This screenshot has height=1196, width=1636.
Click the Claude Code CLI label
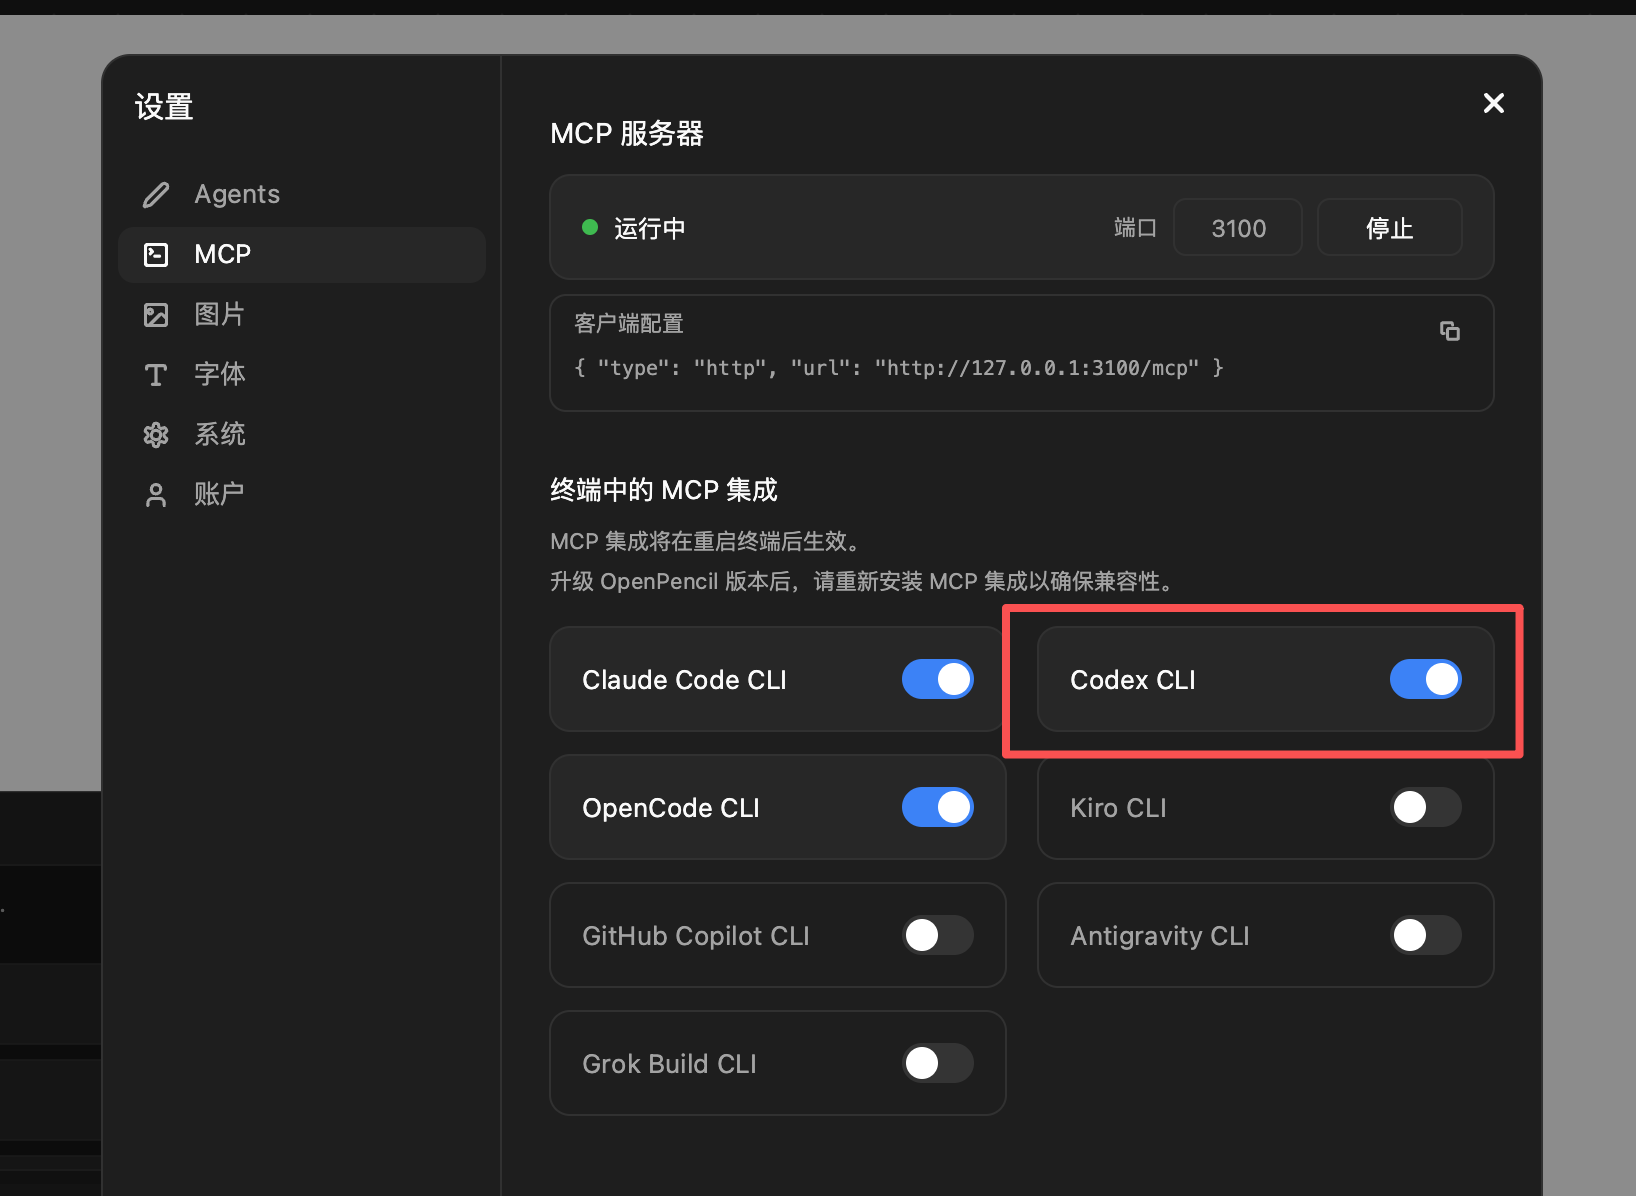click(x=684, y=680)
